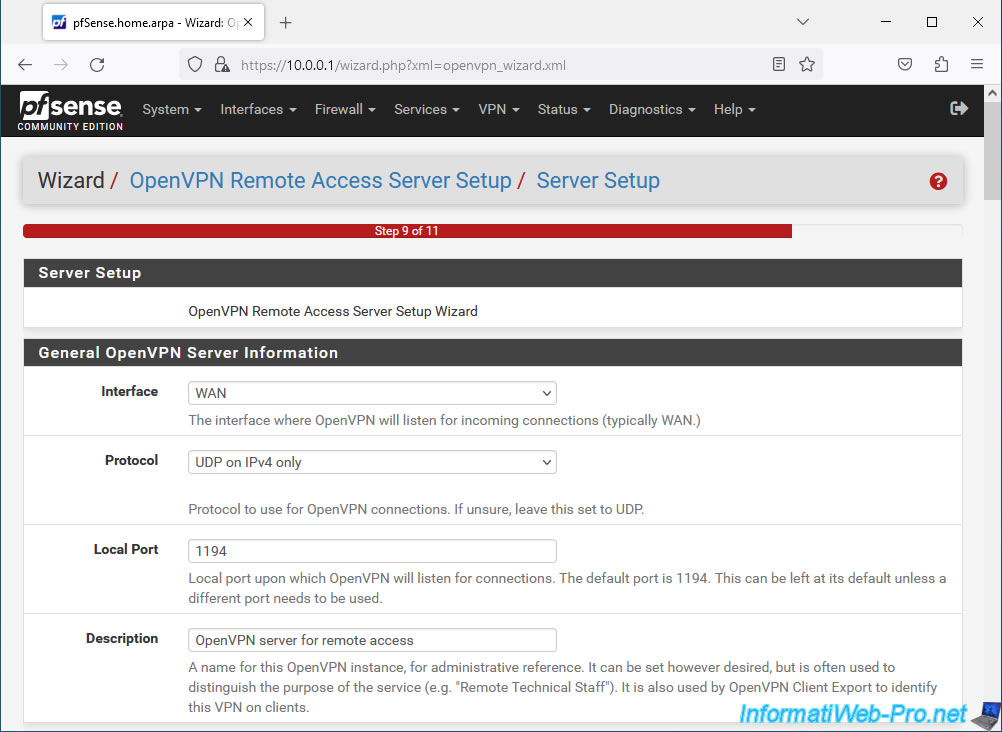Open a new tab with the plus icon
The image size is (1002, 732).
click(286, 23)
